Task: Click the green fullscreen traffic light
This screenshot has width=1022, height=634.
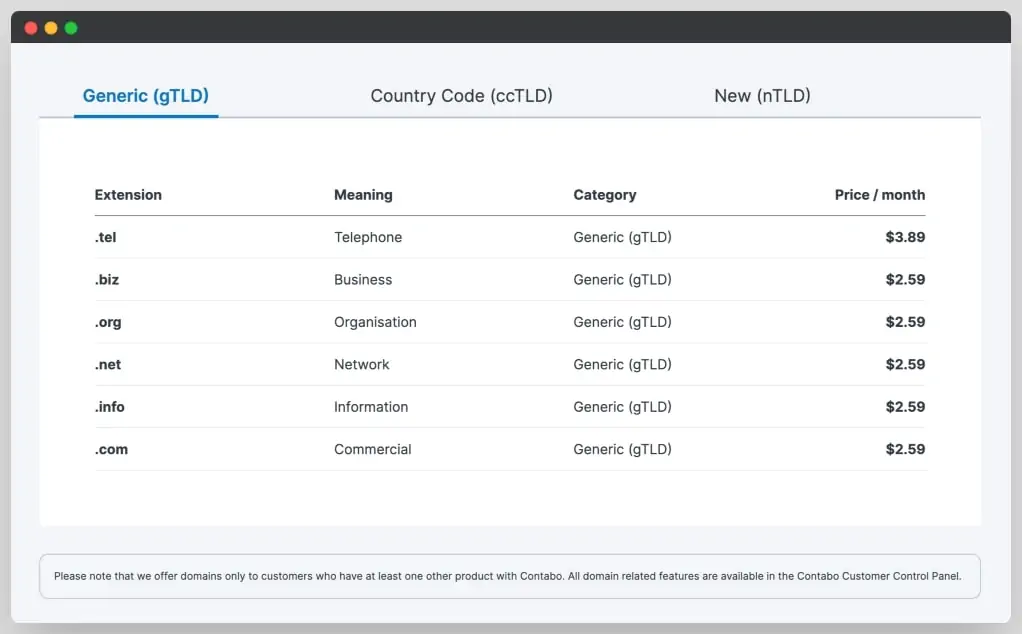Action: (70, 27)
